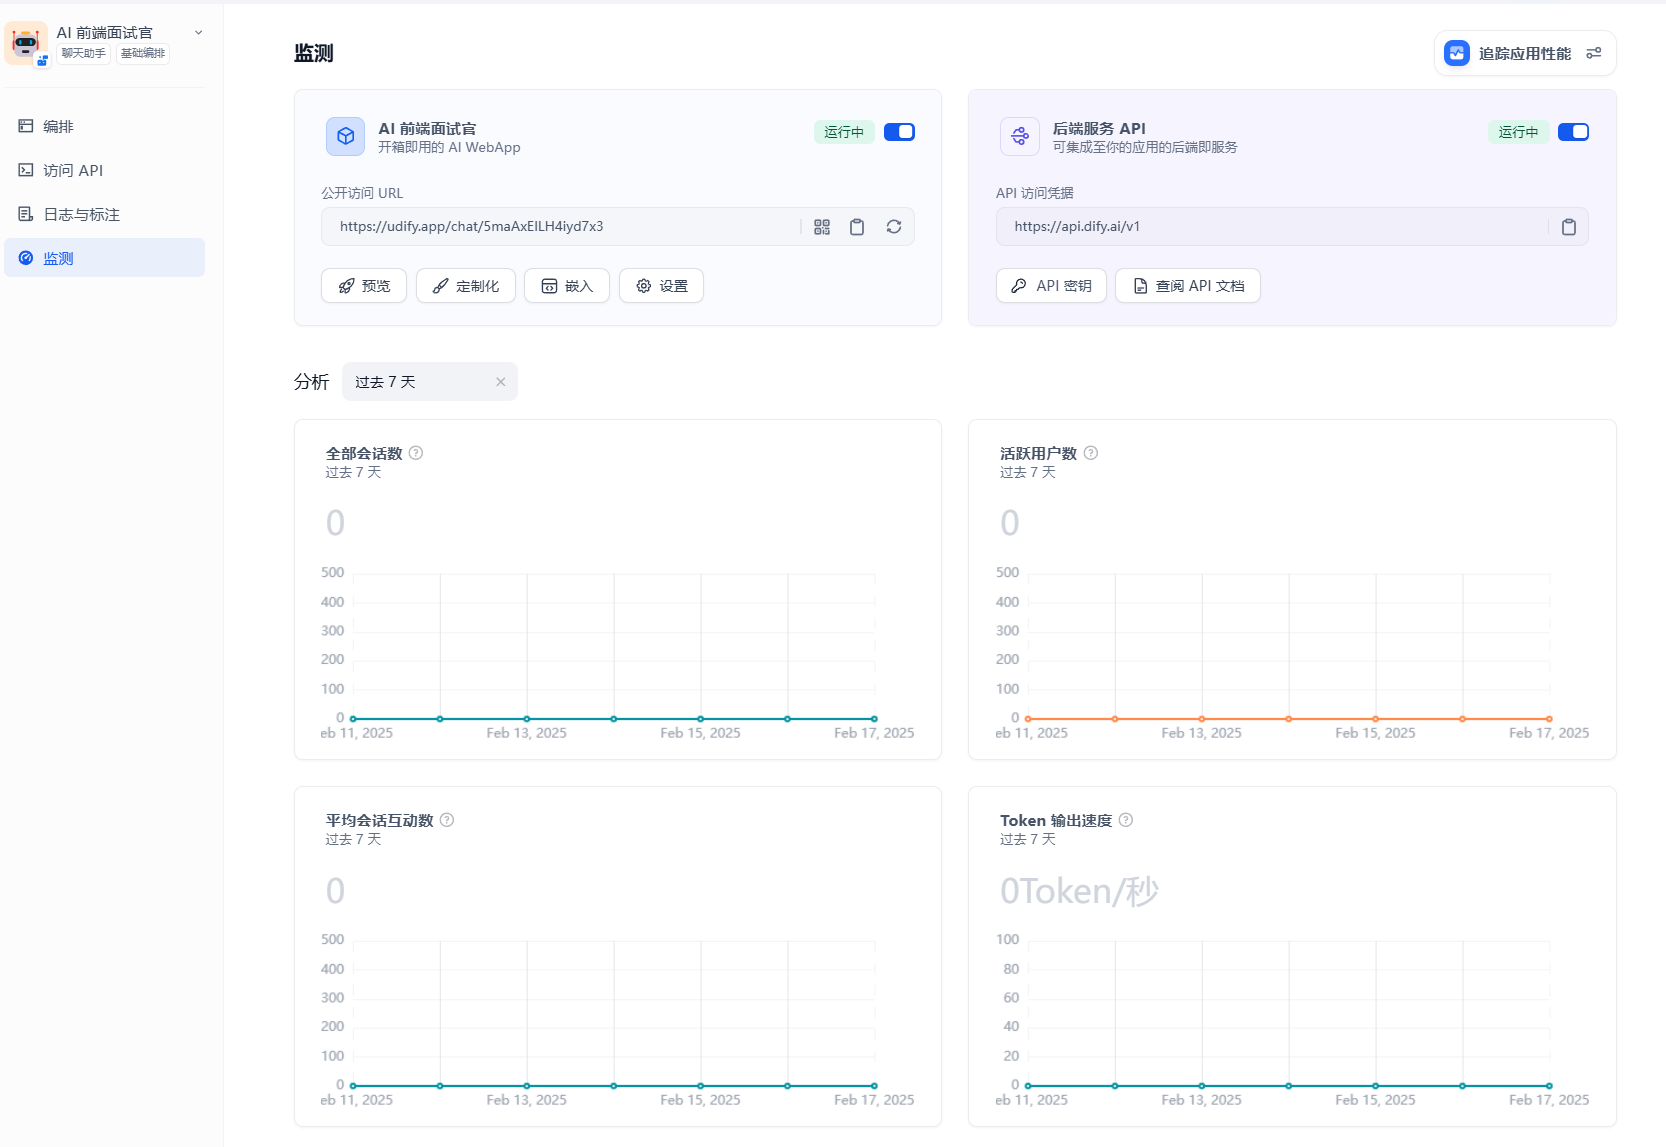
Task: Toggle the AI 前端面试官 WebApp switch
Action: point(899,132)
